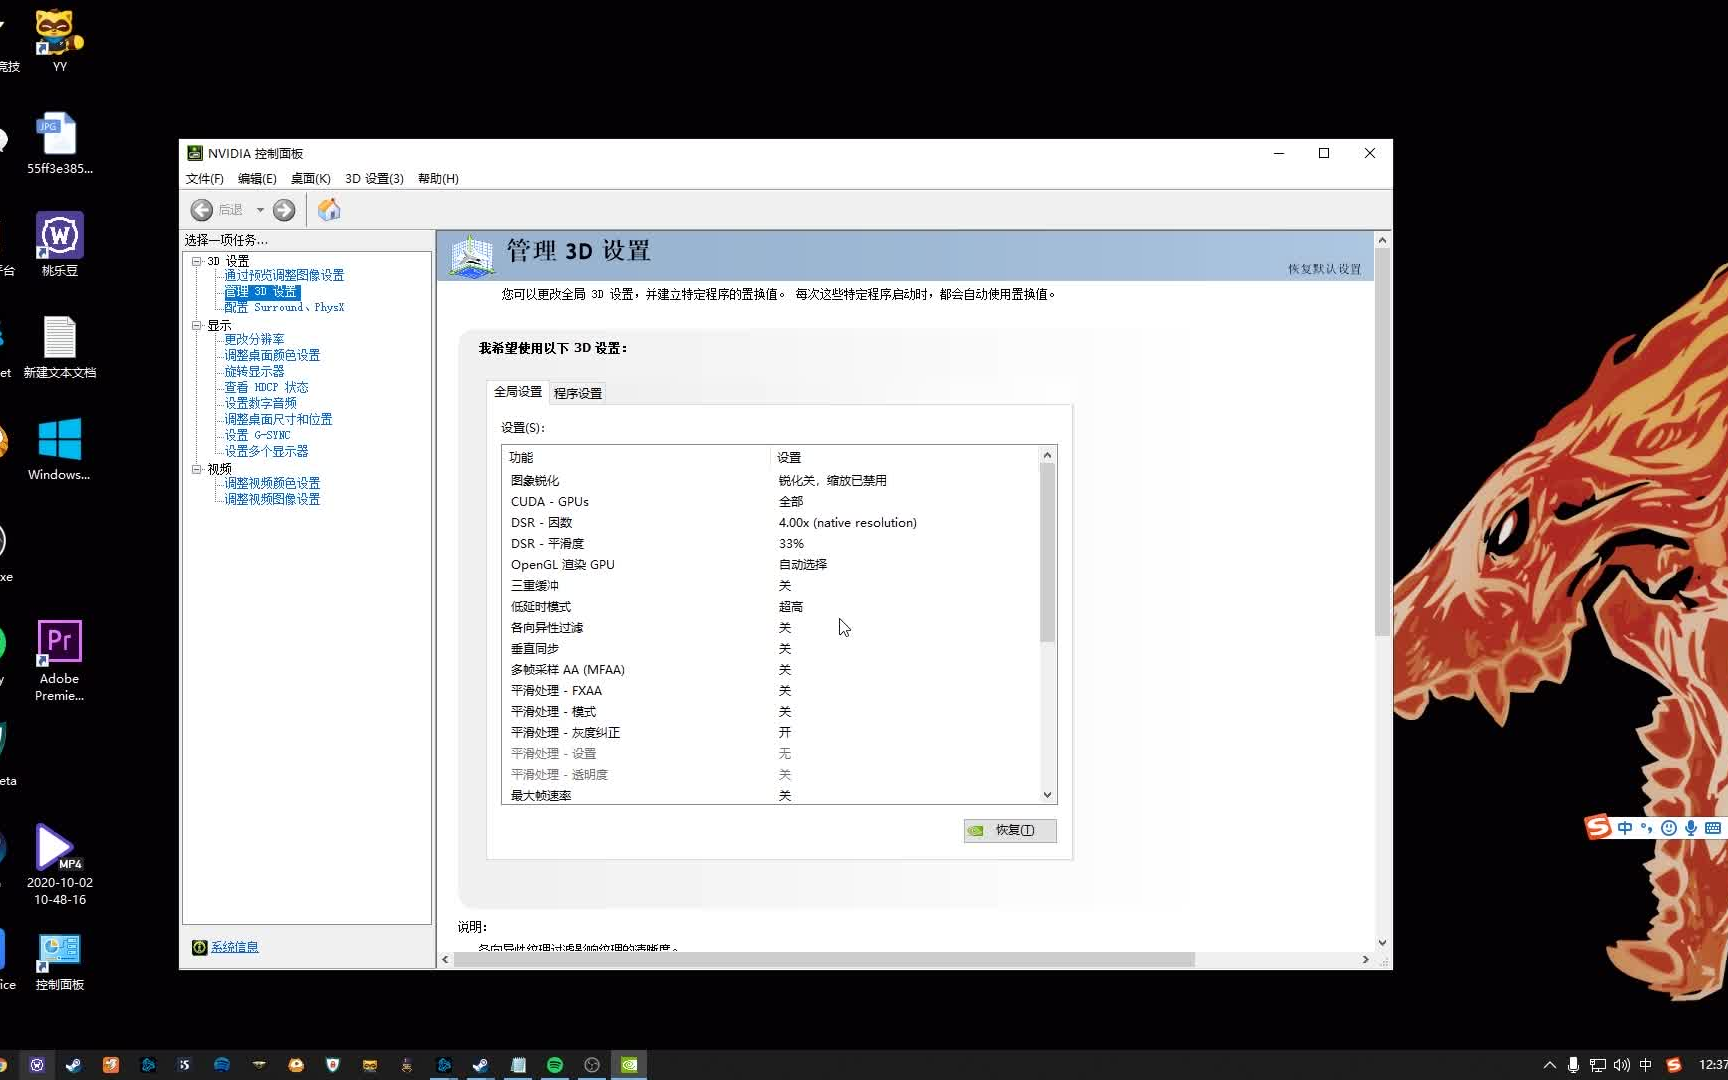1728x1080 pixels.
Task: Click OBS icon in taskbar
Action: pos(592,1065)
